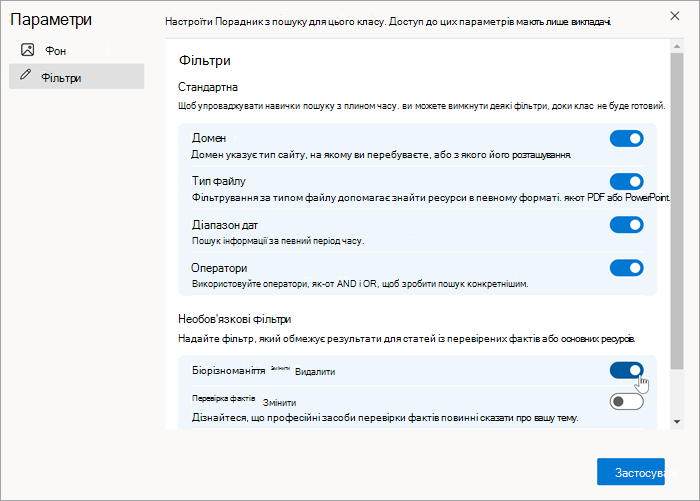Screen dimensions: 700x501
Task: Click the Фільтри section heading
Action: [204, 60]
